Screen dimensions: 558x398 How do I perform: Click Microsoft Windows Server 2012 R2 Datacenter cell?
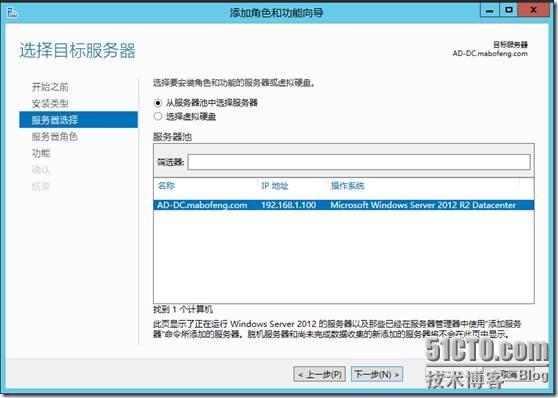423,205
